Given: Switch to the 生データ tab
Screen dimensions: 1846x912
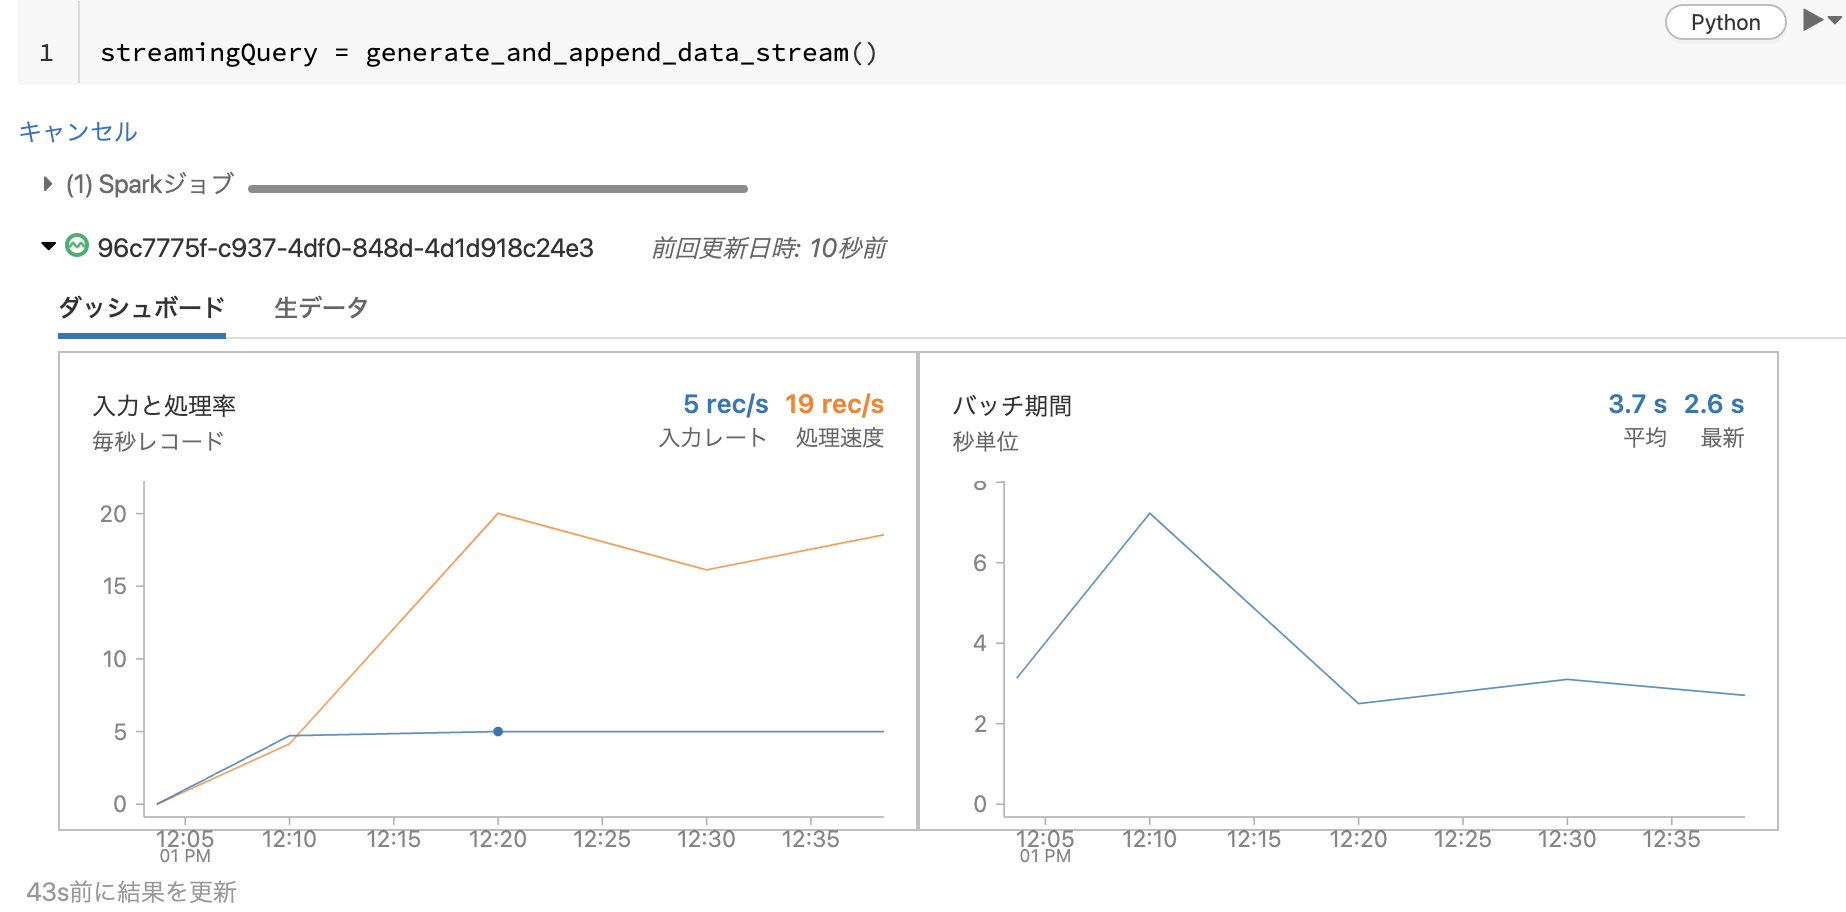Looking at the screenshot, I should [319, 308].
